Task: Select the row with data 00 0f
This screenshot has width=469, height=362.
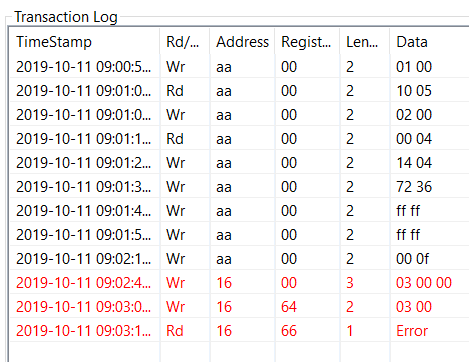Action: point(239,259)
